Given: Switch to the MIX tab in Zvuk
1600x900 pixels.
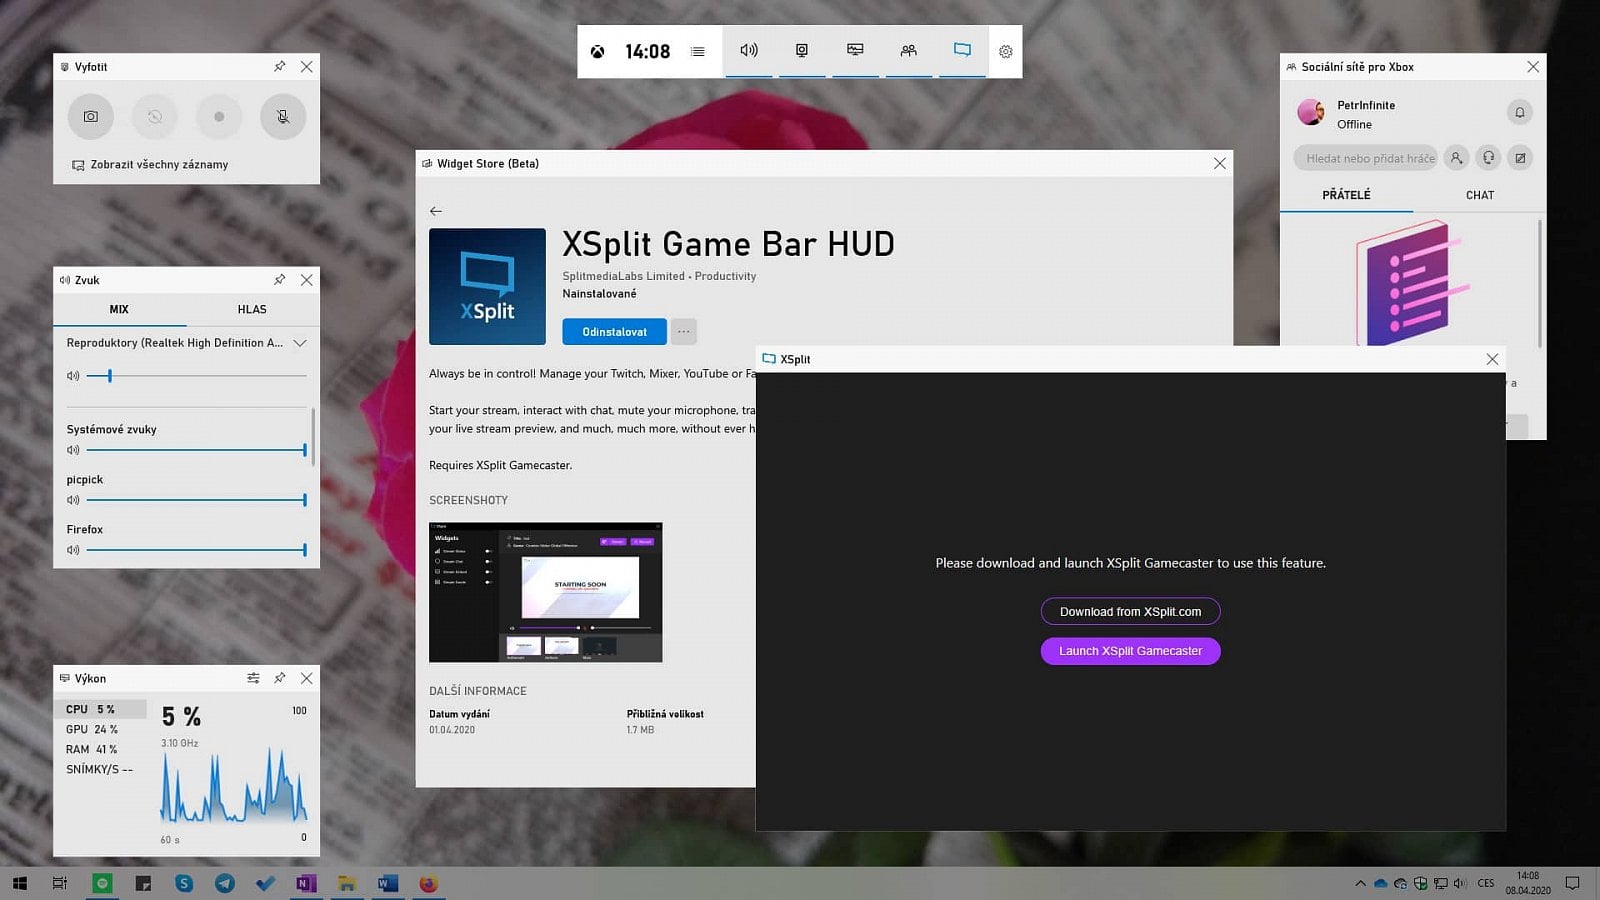Looking at the screenshot, I should coord(119,310).
